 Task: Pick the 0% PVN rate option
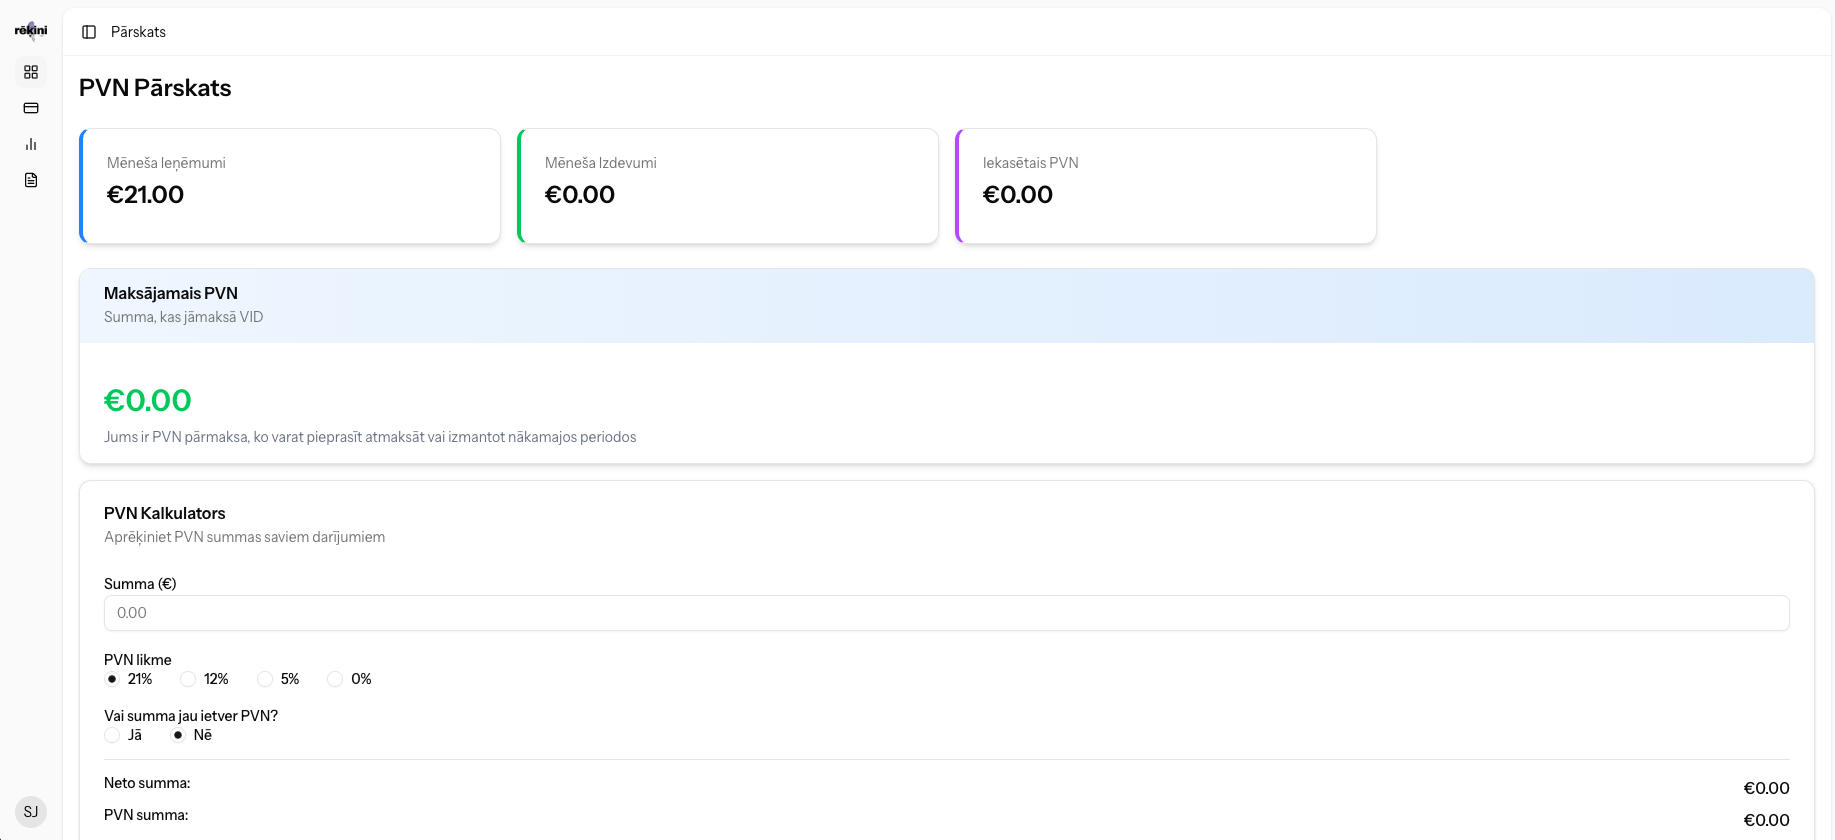click(x=335, y=679)
